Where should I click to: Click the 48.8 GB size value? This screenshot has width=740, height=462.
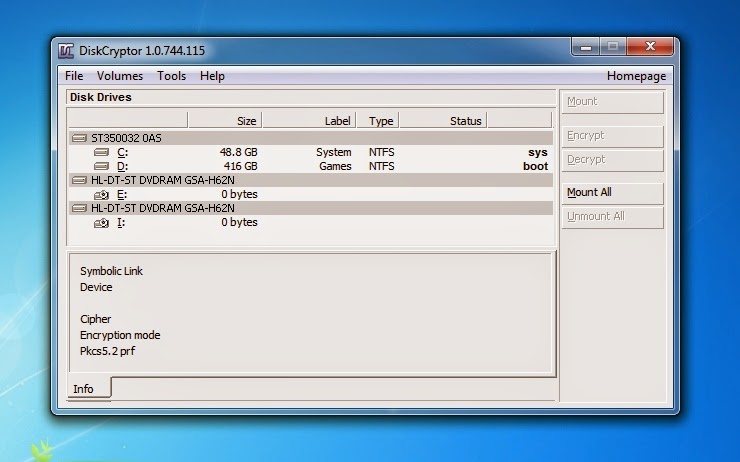click(x=239, y=152)
